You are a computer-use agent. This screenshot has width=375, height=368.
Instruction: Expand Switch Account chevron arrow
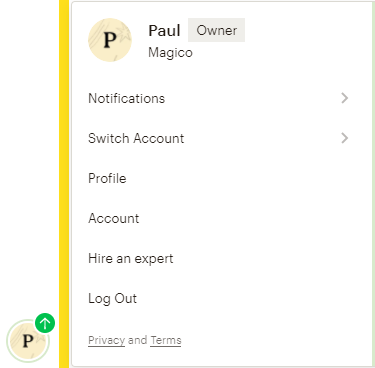point(345,138)
